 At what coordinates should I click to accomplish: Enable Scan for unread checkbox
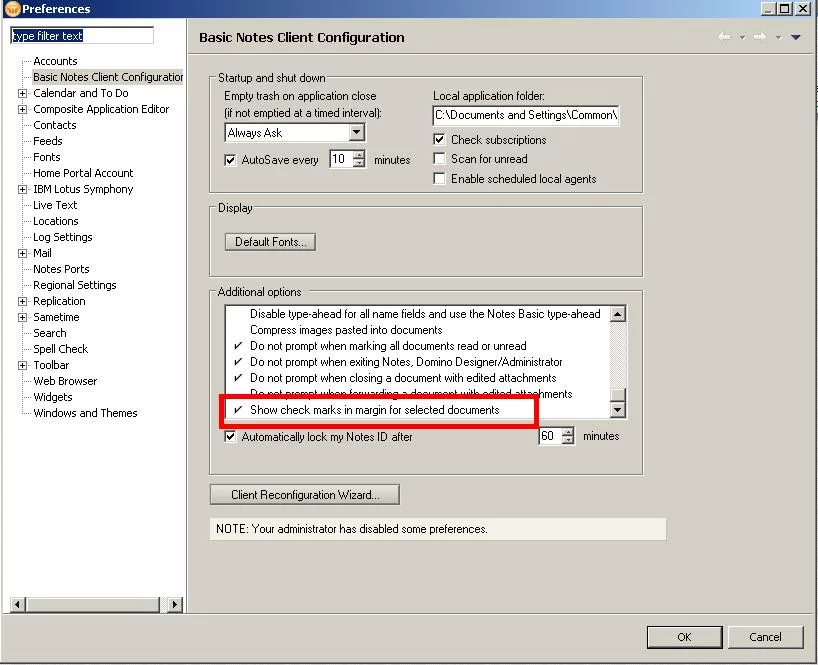(439, 159)
